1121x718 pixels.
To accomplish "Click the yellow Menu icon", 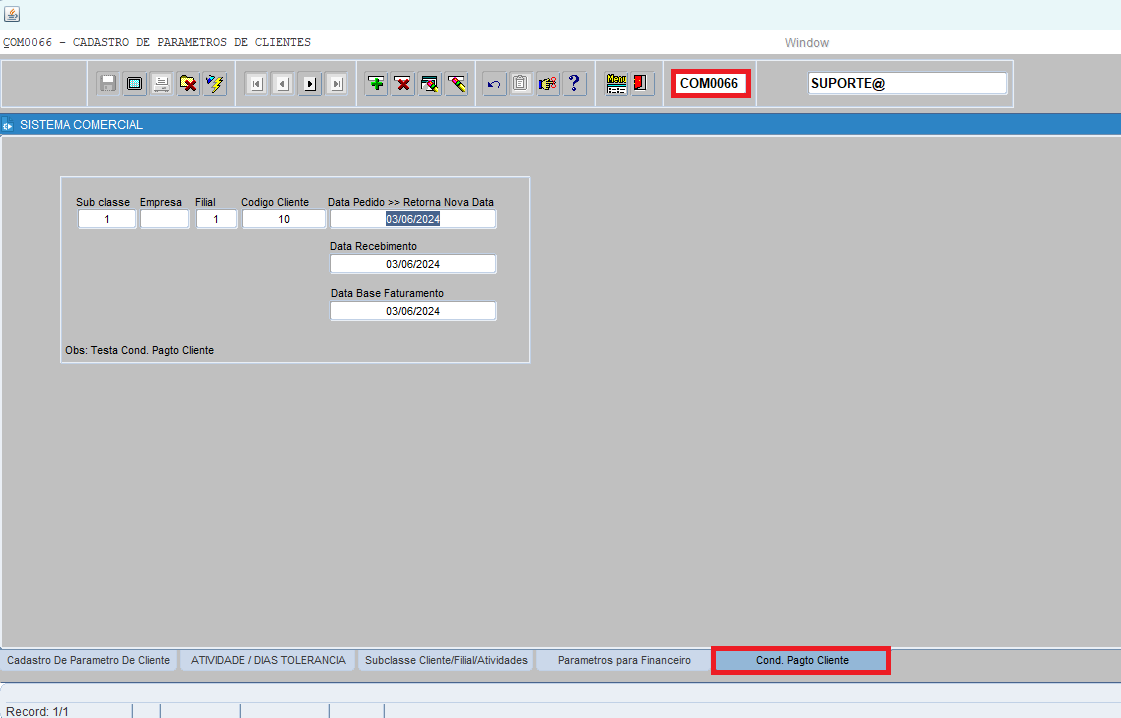I will tap(616, 84).
